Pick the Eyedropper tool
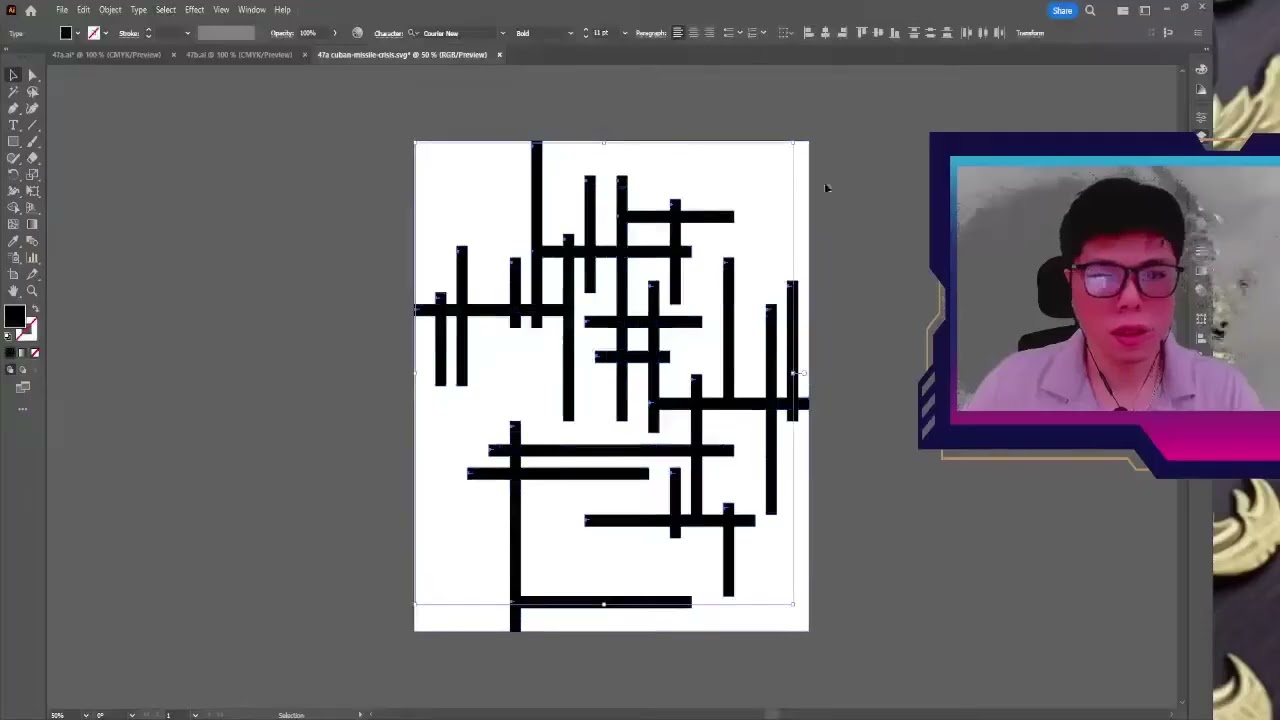 tap(13, 241)
